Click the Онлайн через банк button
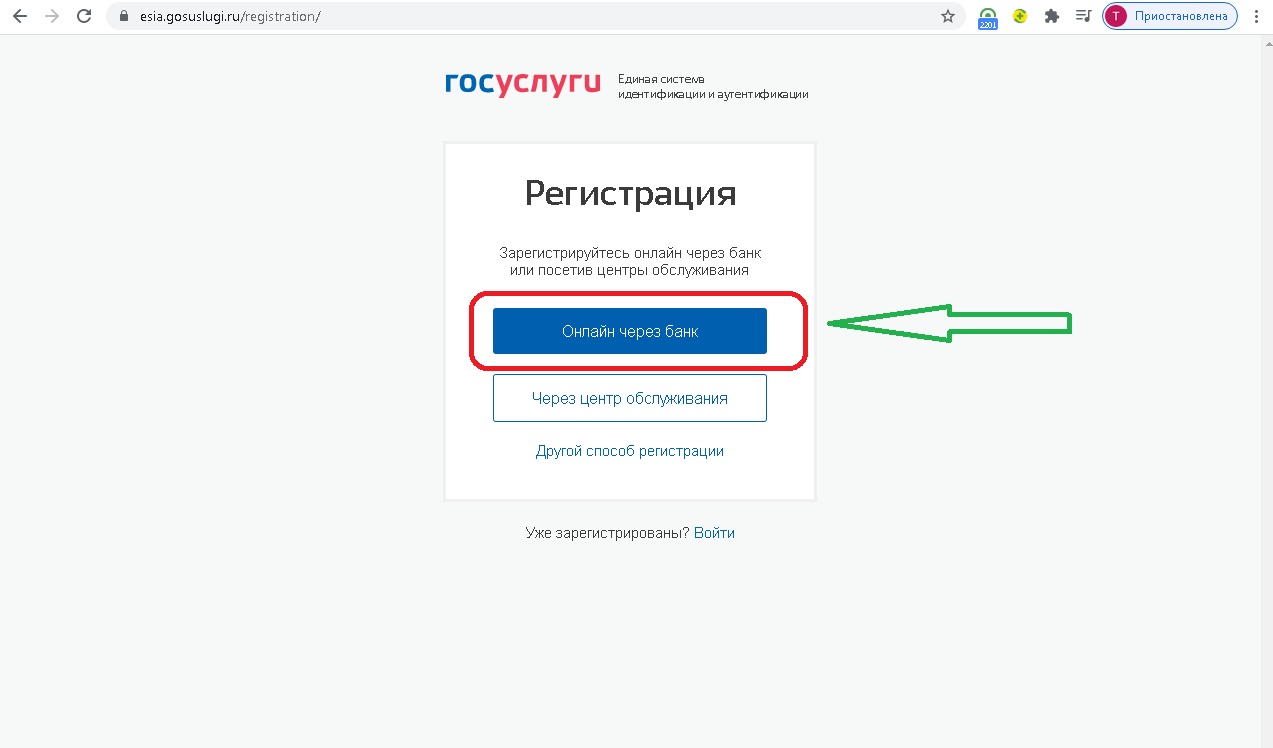 pos(630,331)
